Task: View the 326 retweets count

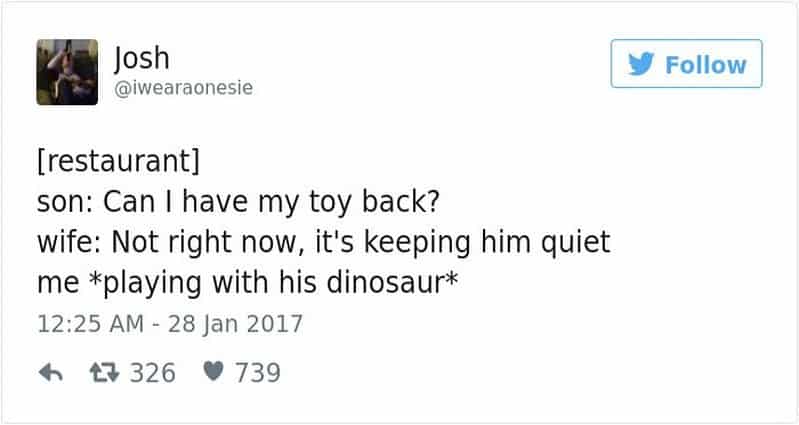Action: 154,373
